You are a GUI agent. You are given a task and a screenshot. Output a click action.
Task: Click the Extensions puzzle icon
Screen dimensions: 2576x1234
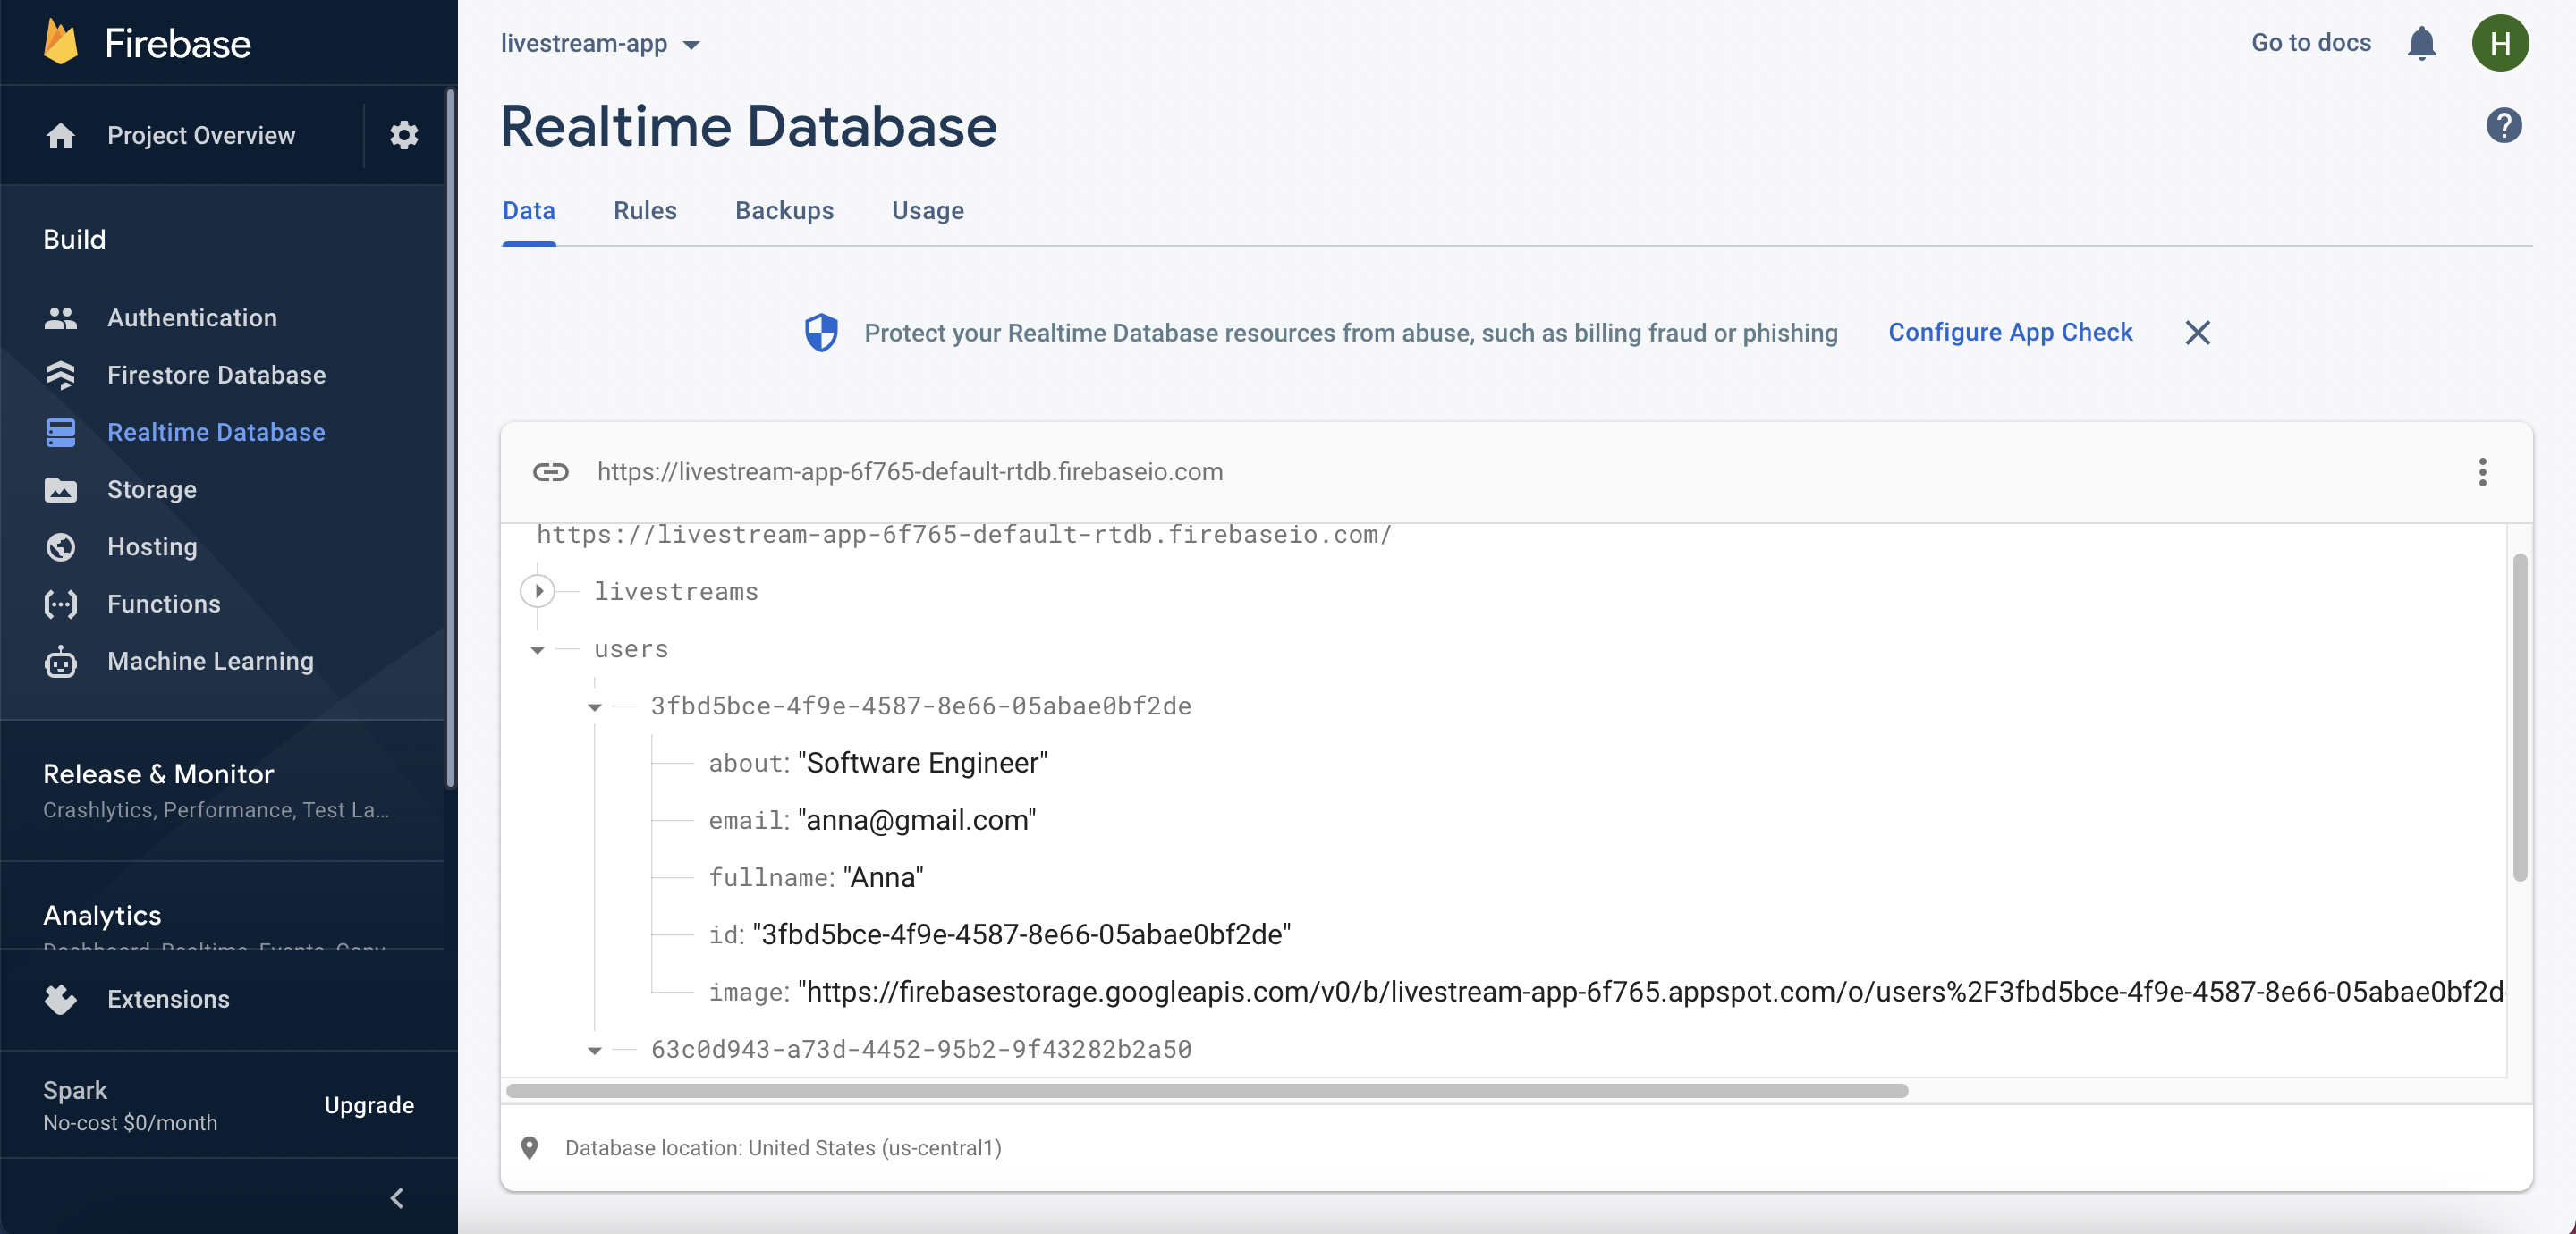(x=61, y=999)
